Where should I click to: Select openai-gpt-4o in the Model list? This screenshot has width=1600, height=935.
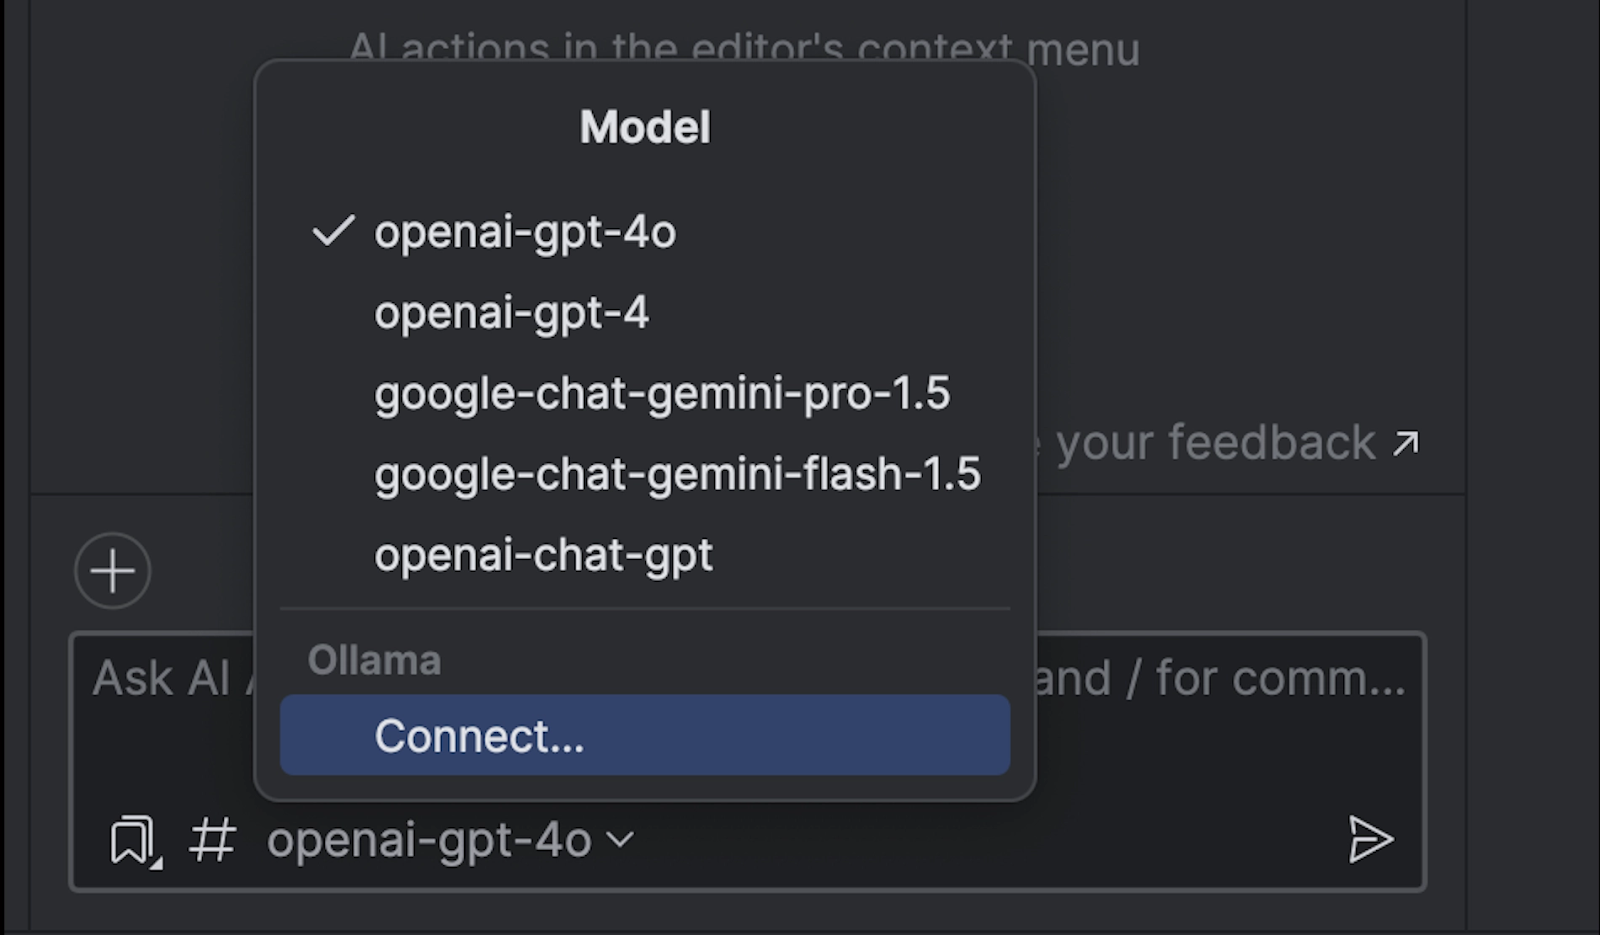tap(525, 232)
